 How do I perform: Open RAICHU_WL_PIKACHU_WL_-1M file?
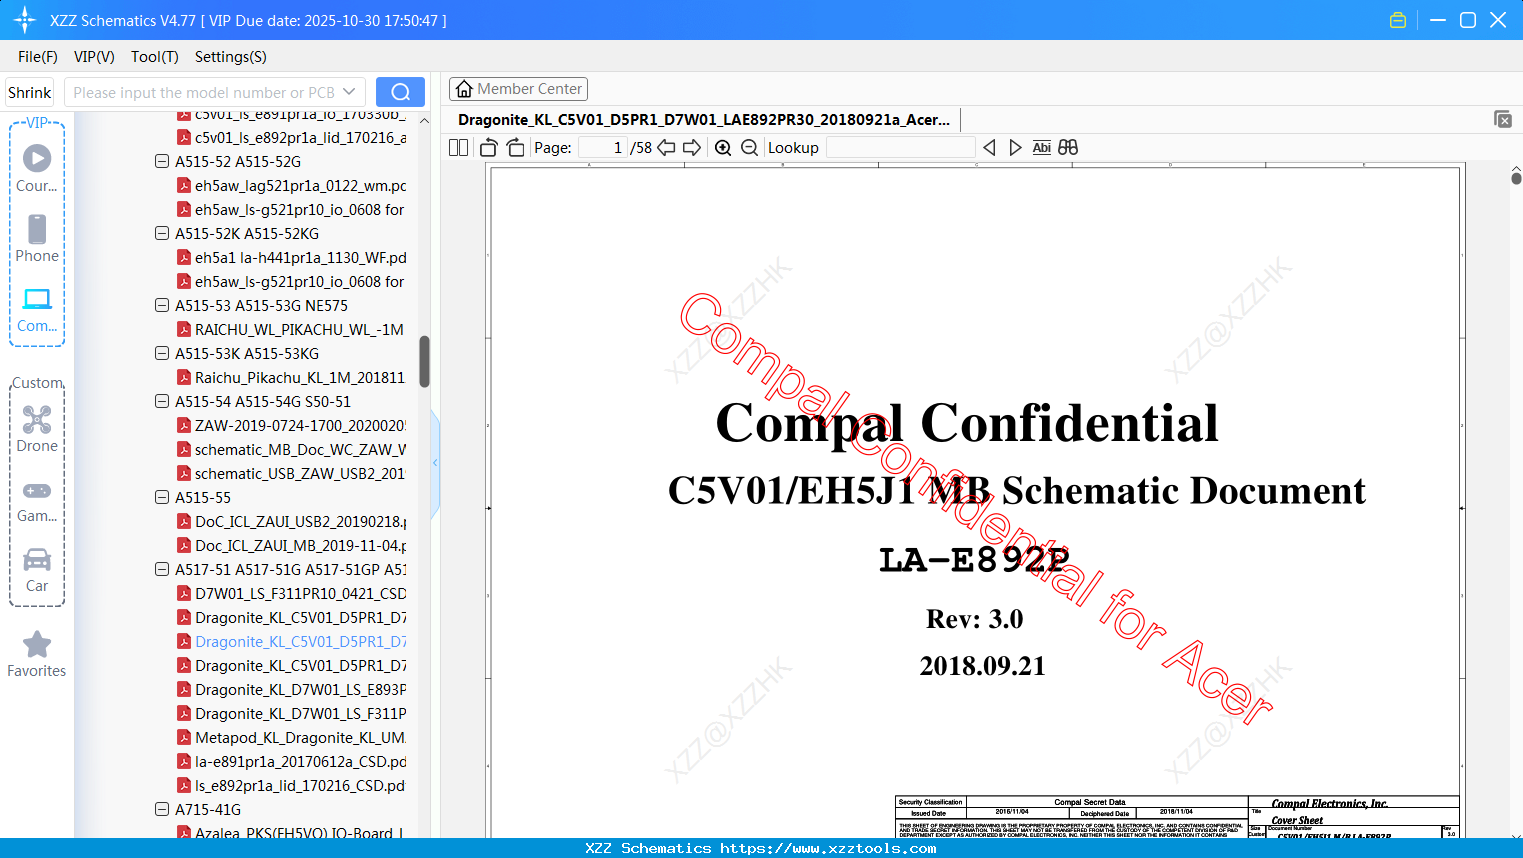299,329
